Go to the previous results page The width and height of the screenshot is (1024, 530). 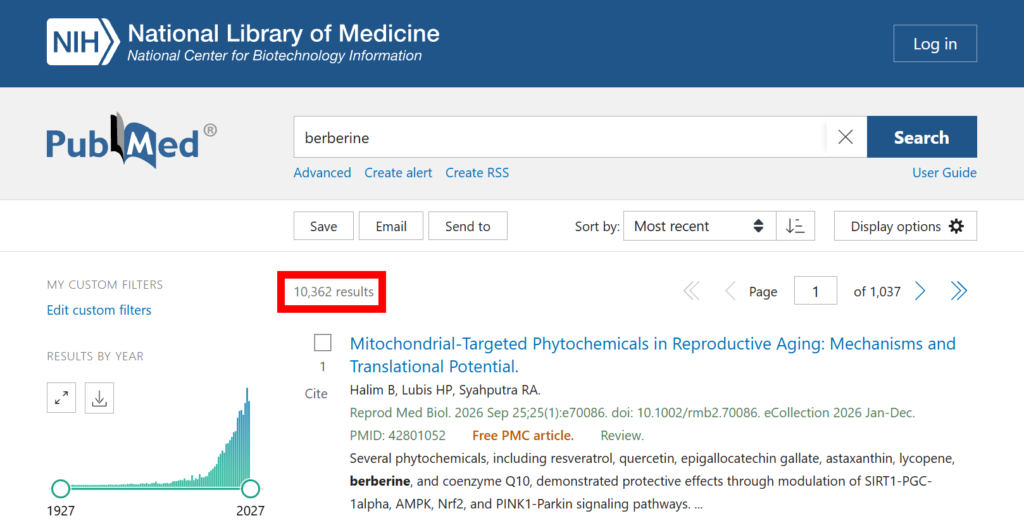730,291
